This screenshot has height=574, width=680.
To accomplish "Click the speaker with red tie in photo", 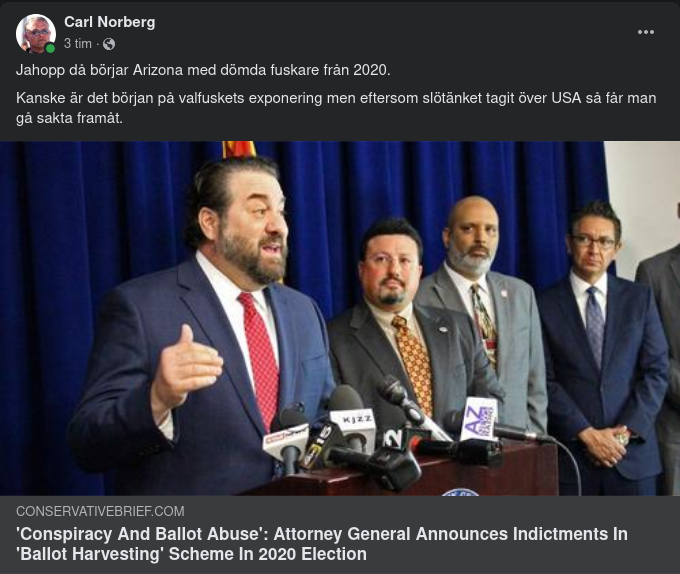I will 204,329.
